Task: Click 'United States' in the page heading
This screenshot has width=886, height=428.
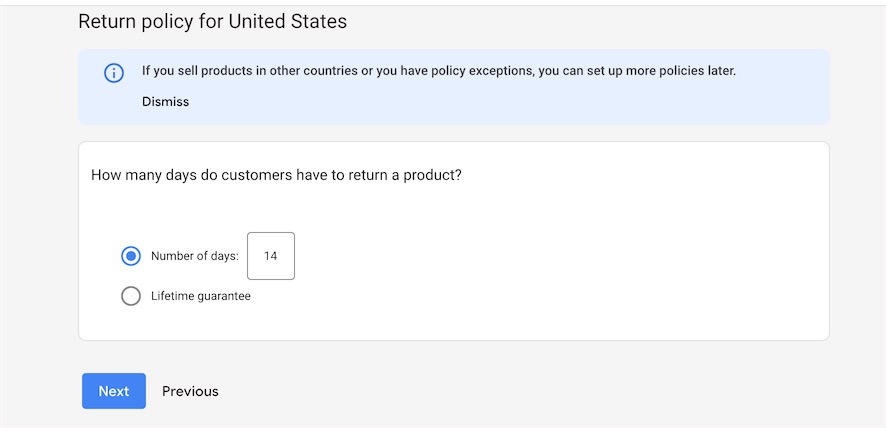Action: tap(288, 21)
